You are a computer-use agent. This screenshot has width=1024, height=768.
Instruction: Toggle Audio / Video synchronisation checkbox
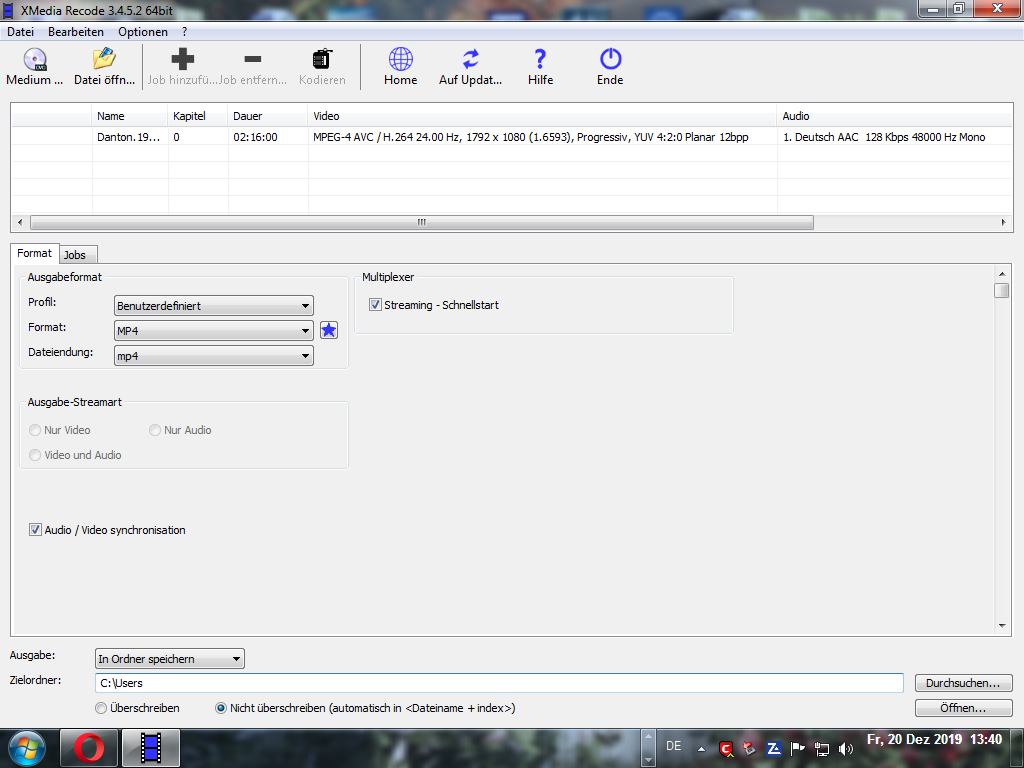[35, 530]
